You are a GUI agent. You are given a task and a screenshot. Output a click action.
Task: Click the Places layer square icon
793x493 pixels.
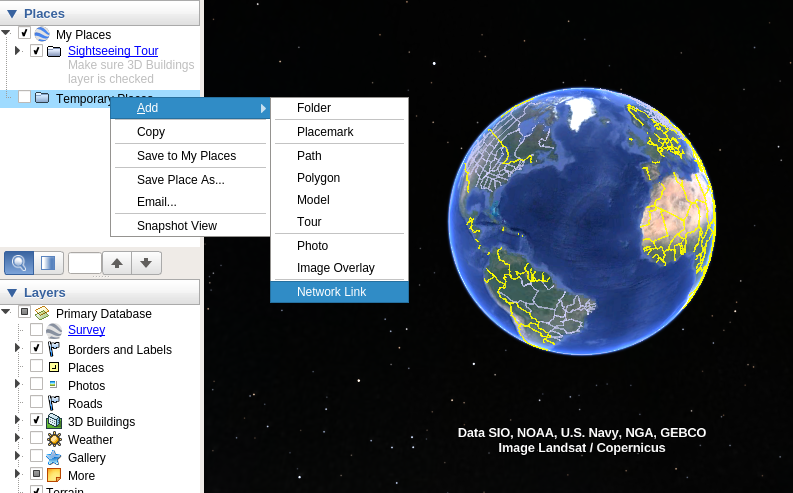[x=54, y=367]
